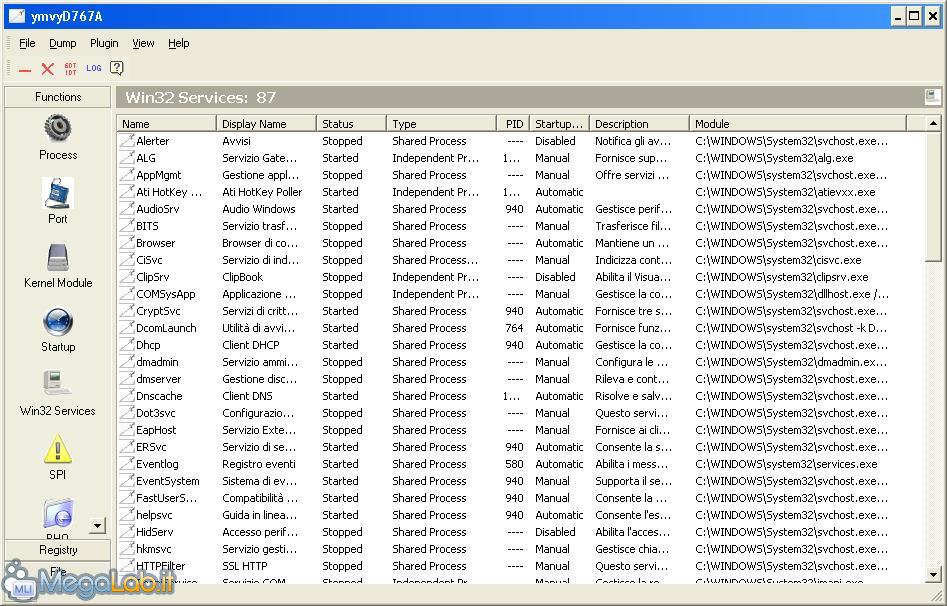Screen dimensions: 947x606
Task: Select the EapHost service name
Action: 156,430
